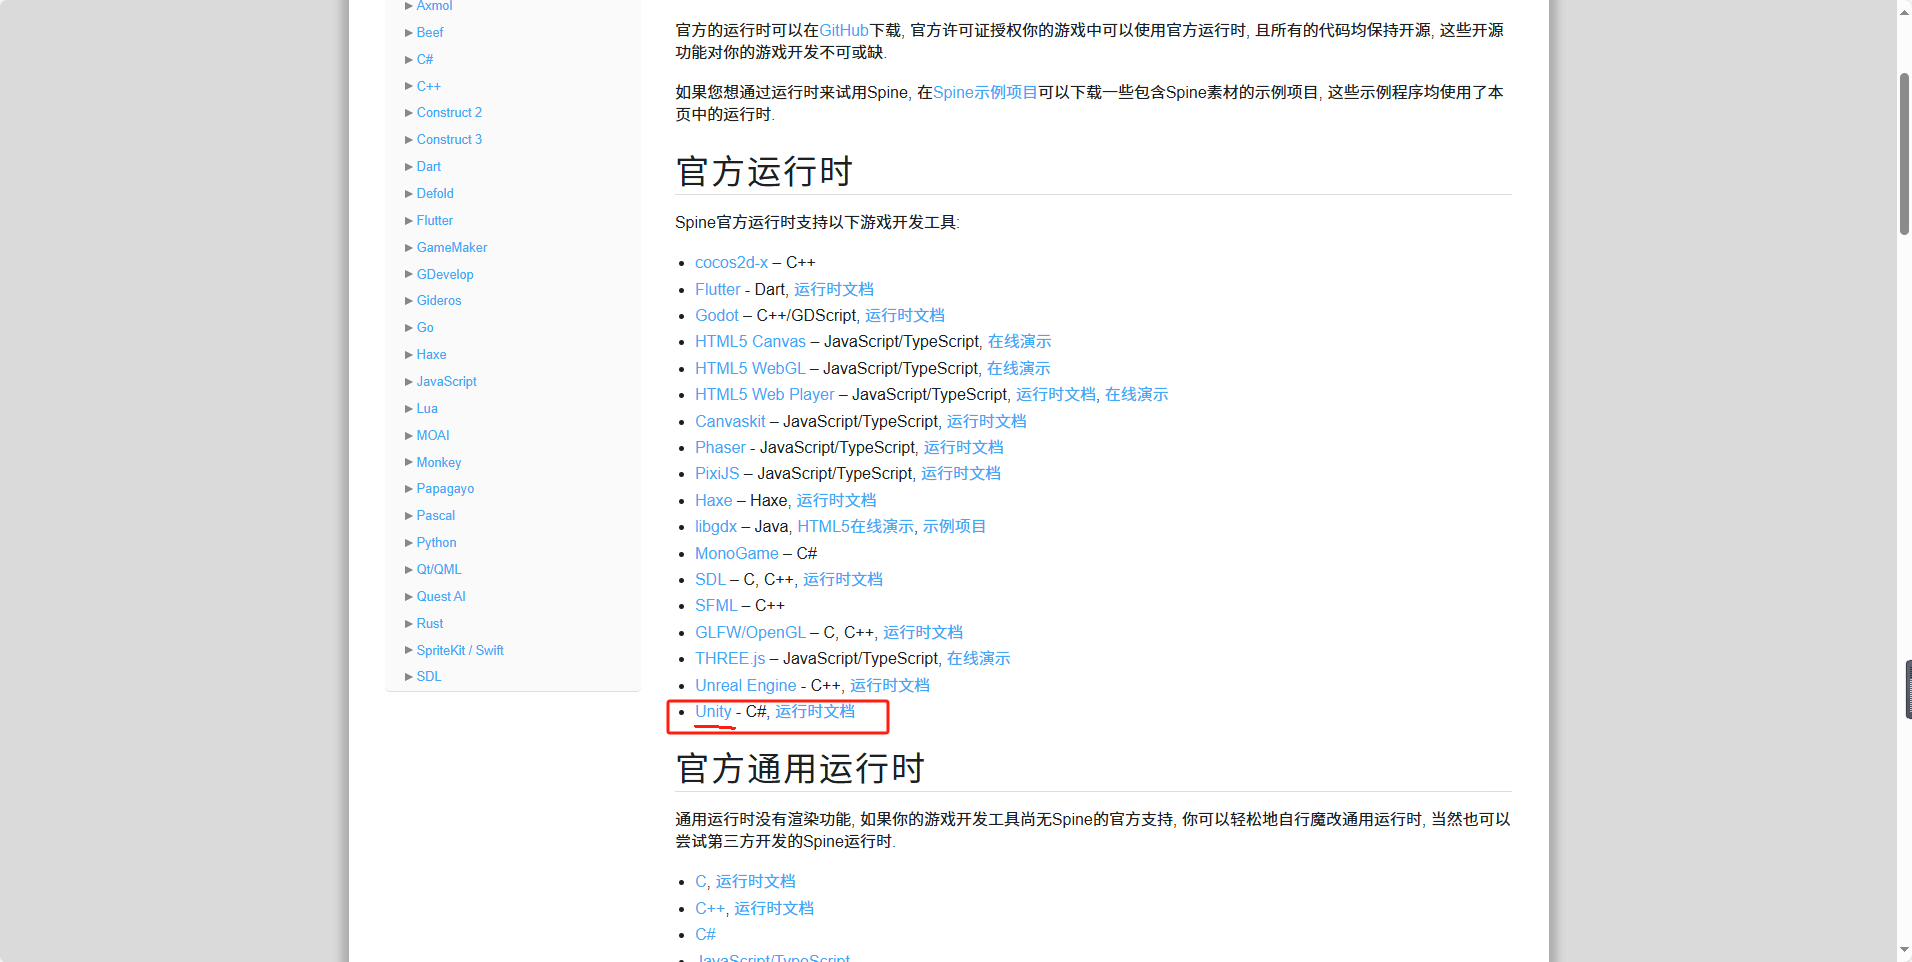Open the Godot runtime link

(x=716, y=315)
